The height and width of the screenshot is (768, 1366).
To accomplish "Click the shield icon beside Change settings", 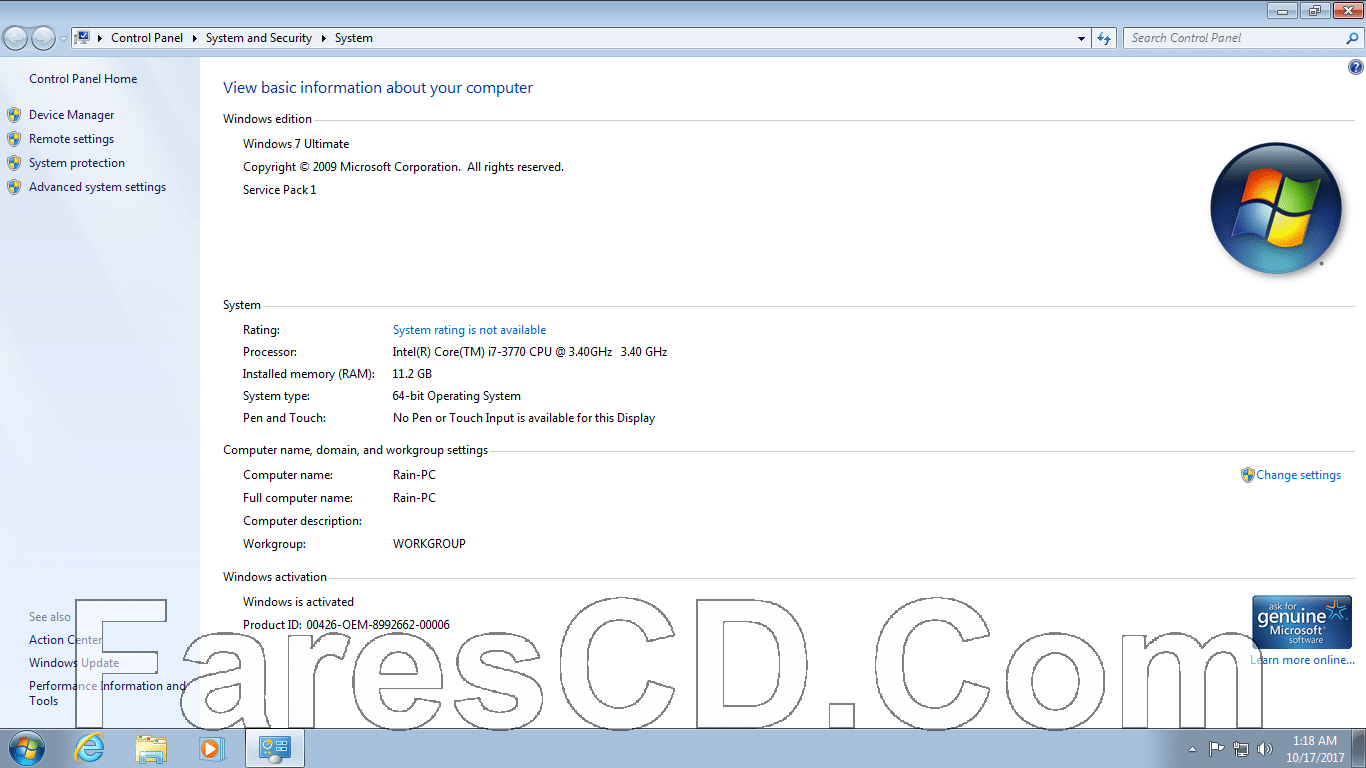I will pos(1247,475).
